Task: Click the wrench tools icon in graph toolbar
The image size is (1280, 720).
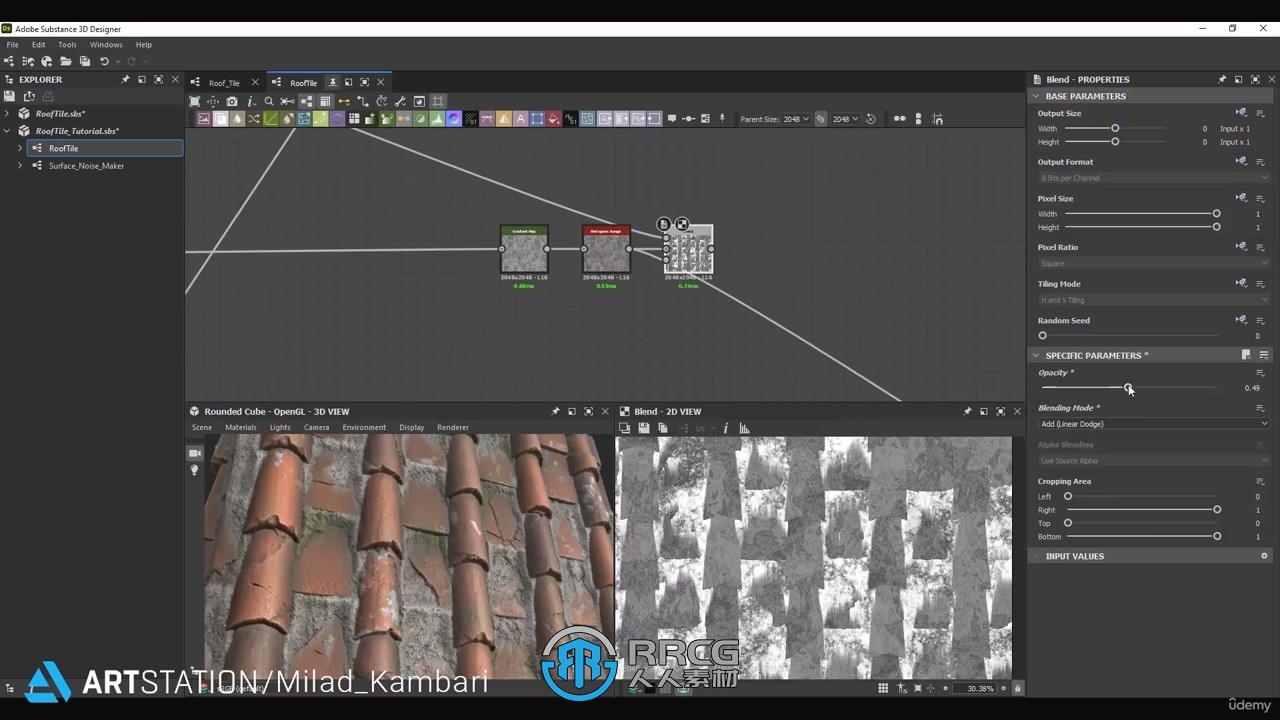Action: tap(400, 101)
